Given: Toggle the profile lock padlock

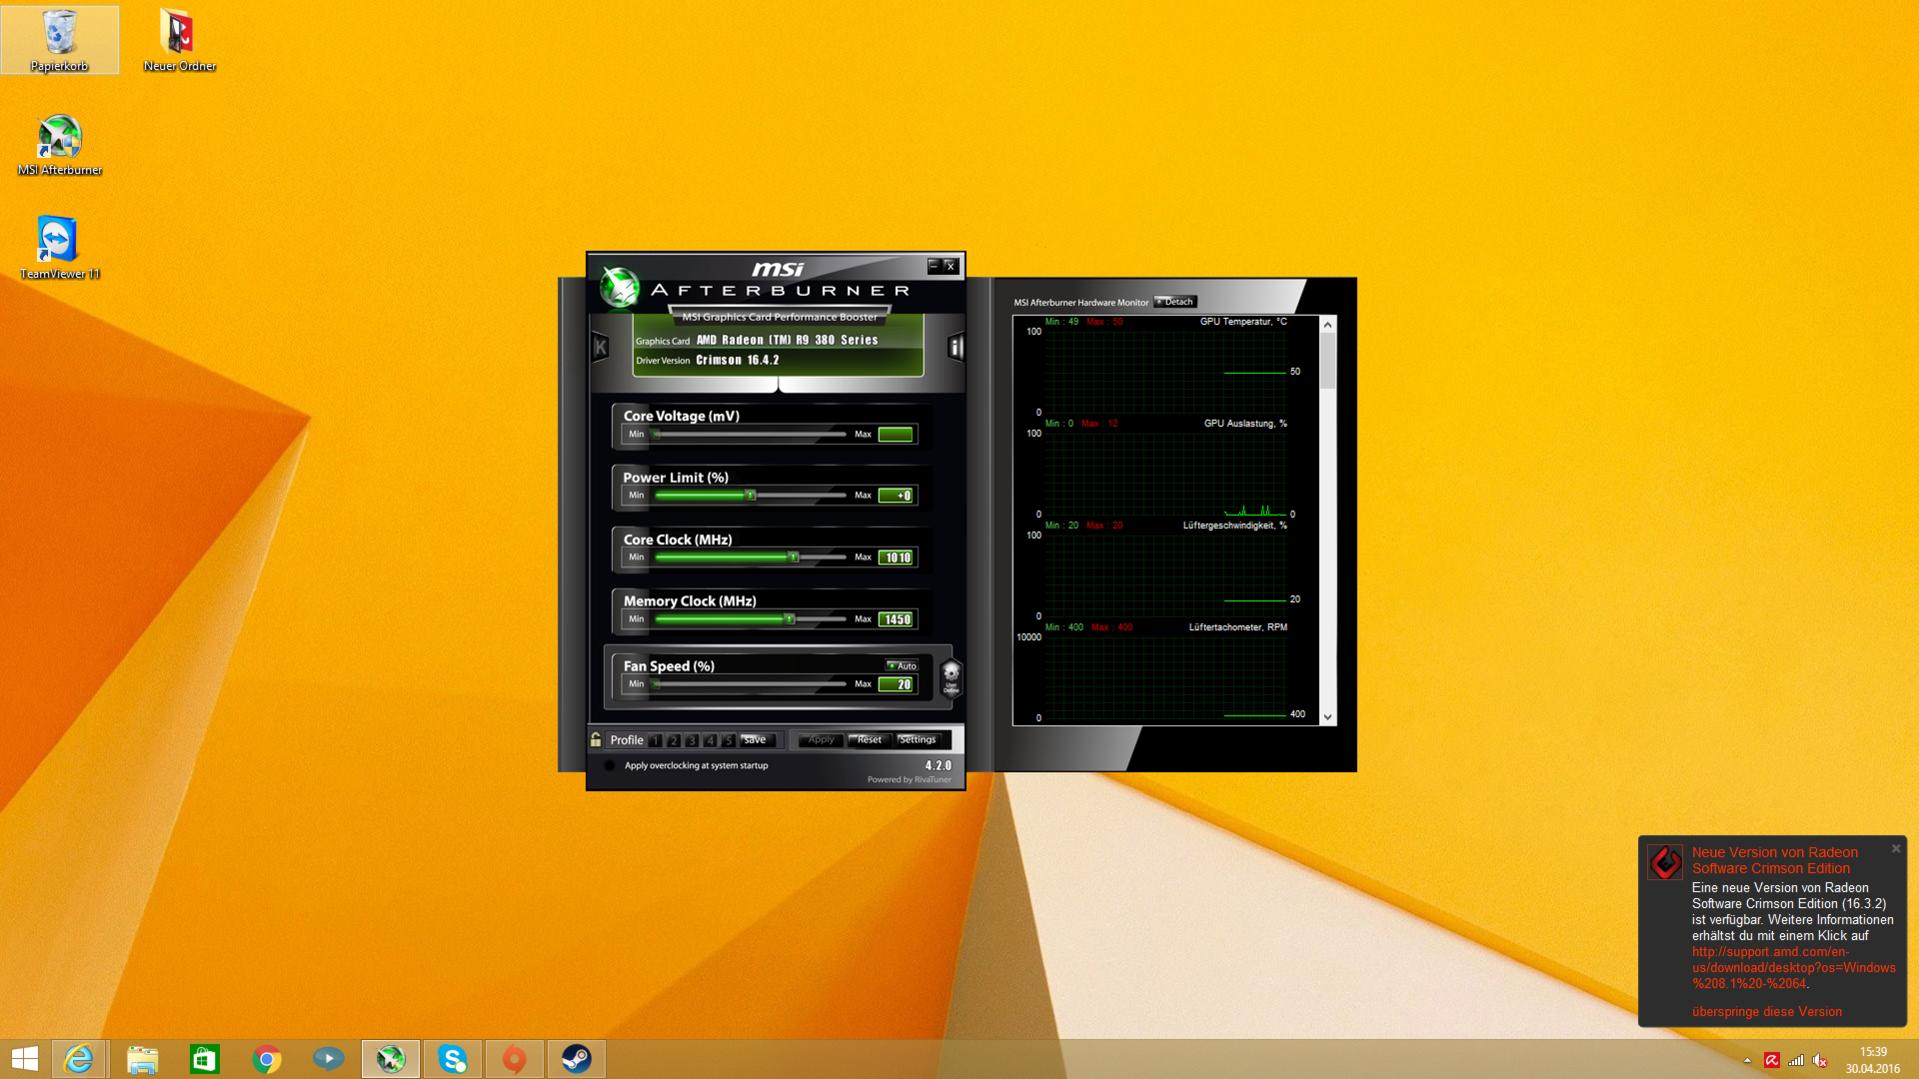Looking at the screenshot, I should pyautogui.click(x=596, y=740).
